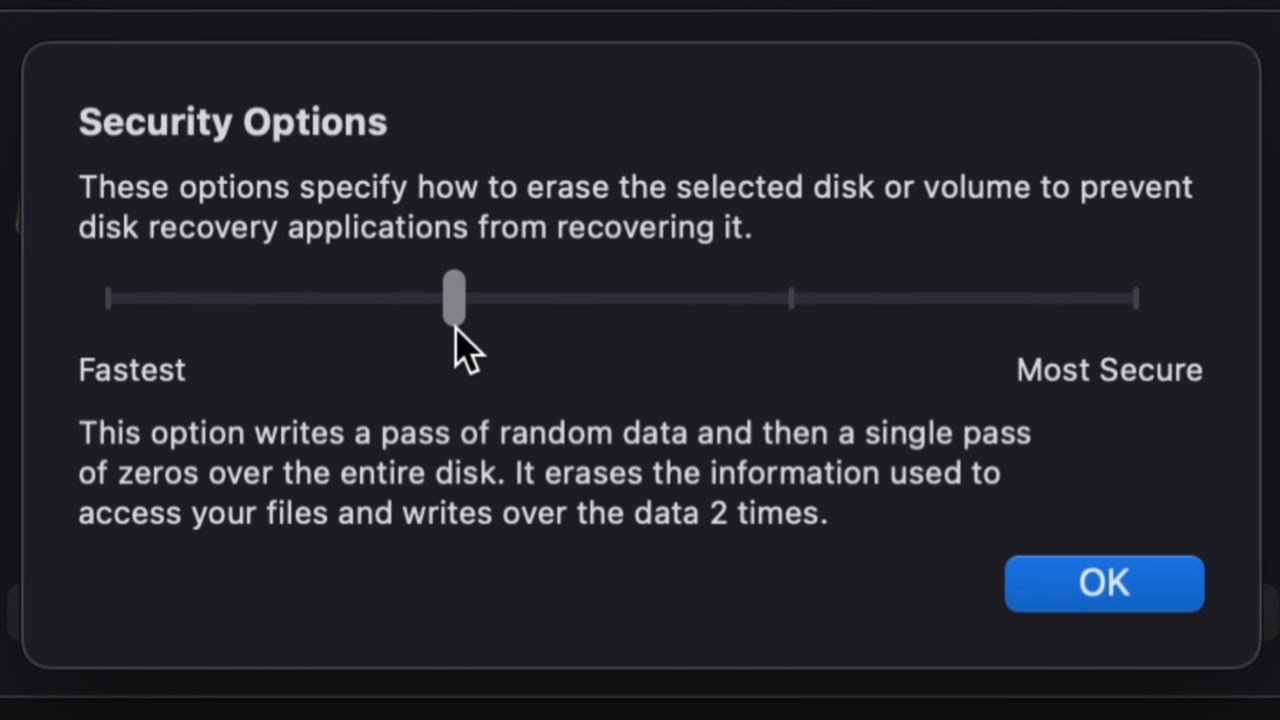The image size is (1280, 720).
Task: Click the words "disk recovery applications"
Action: (x=273, y=228)
